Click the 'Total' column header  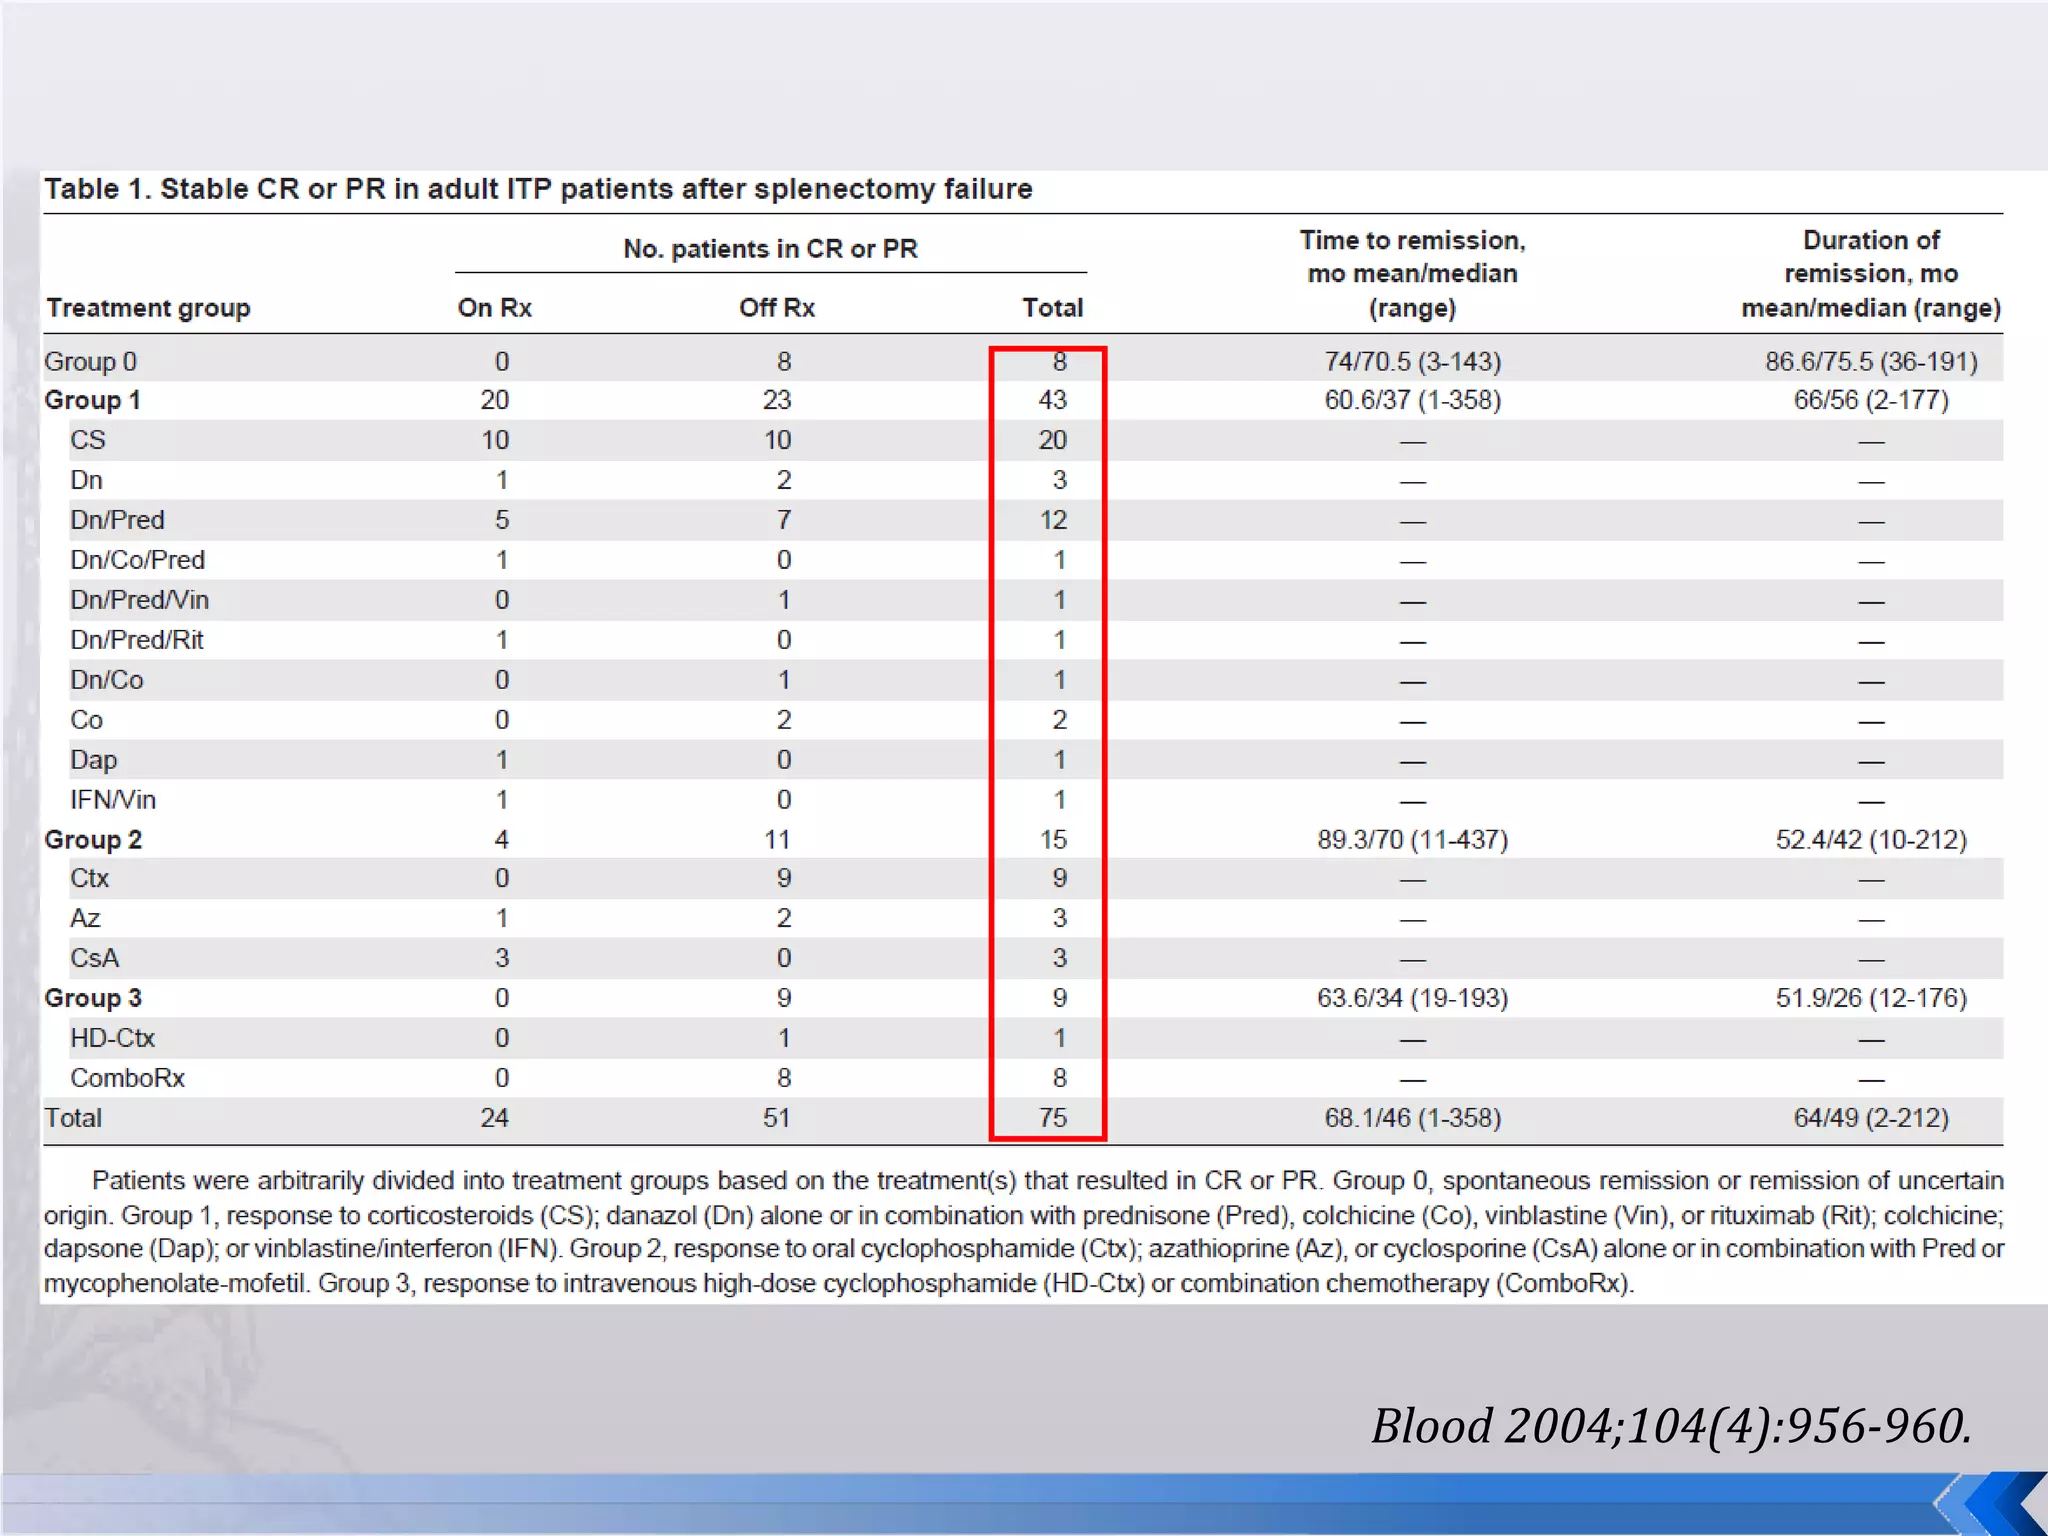coord(1052,308)
